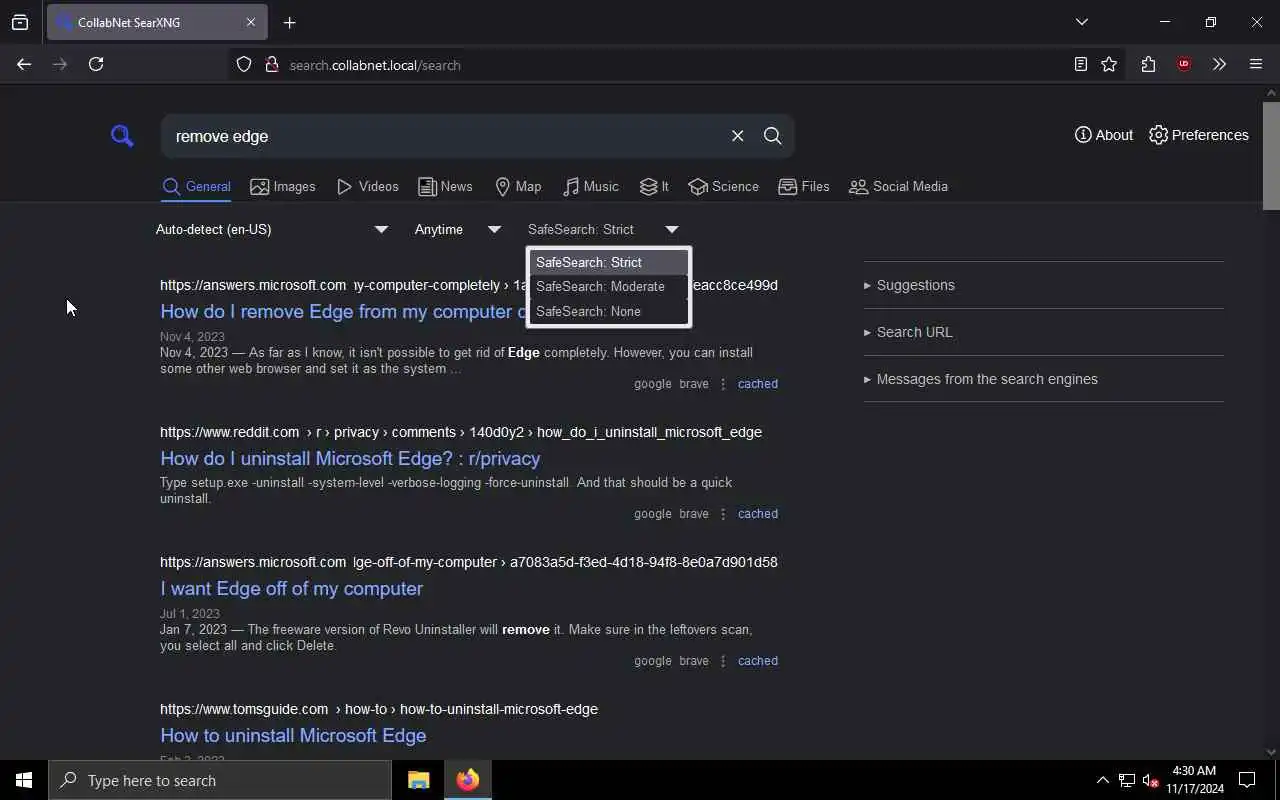Open uBlock Origin extension icon
Screen dimensions: 1280x800
pos(1184,64)
